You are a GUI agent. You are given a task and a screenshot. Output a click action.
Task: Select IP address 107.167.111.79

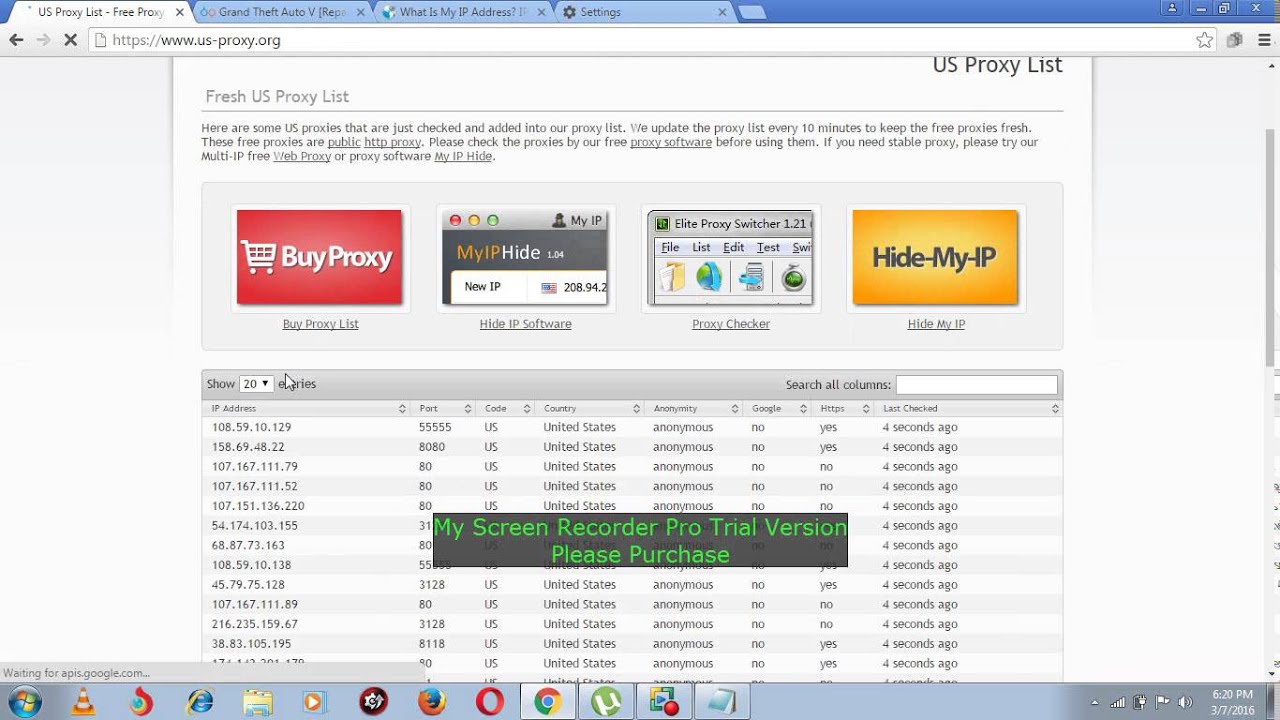(254, 467)
